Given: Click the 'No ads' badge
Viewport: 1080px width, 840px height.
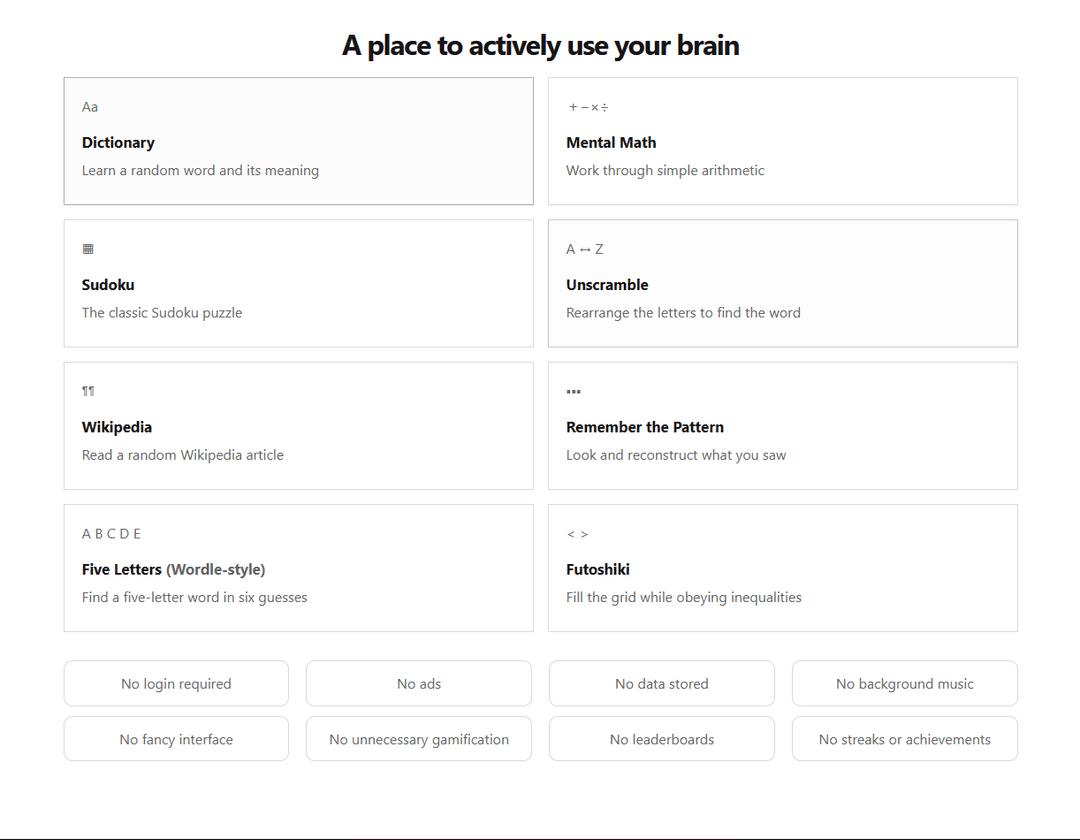Looking at the screenshot, I should (419, 684).
